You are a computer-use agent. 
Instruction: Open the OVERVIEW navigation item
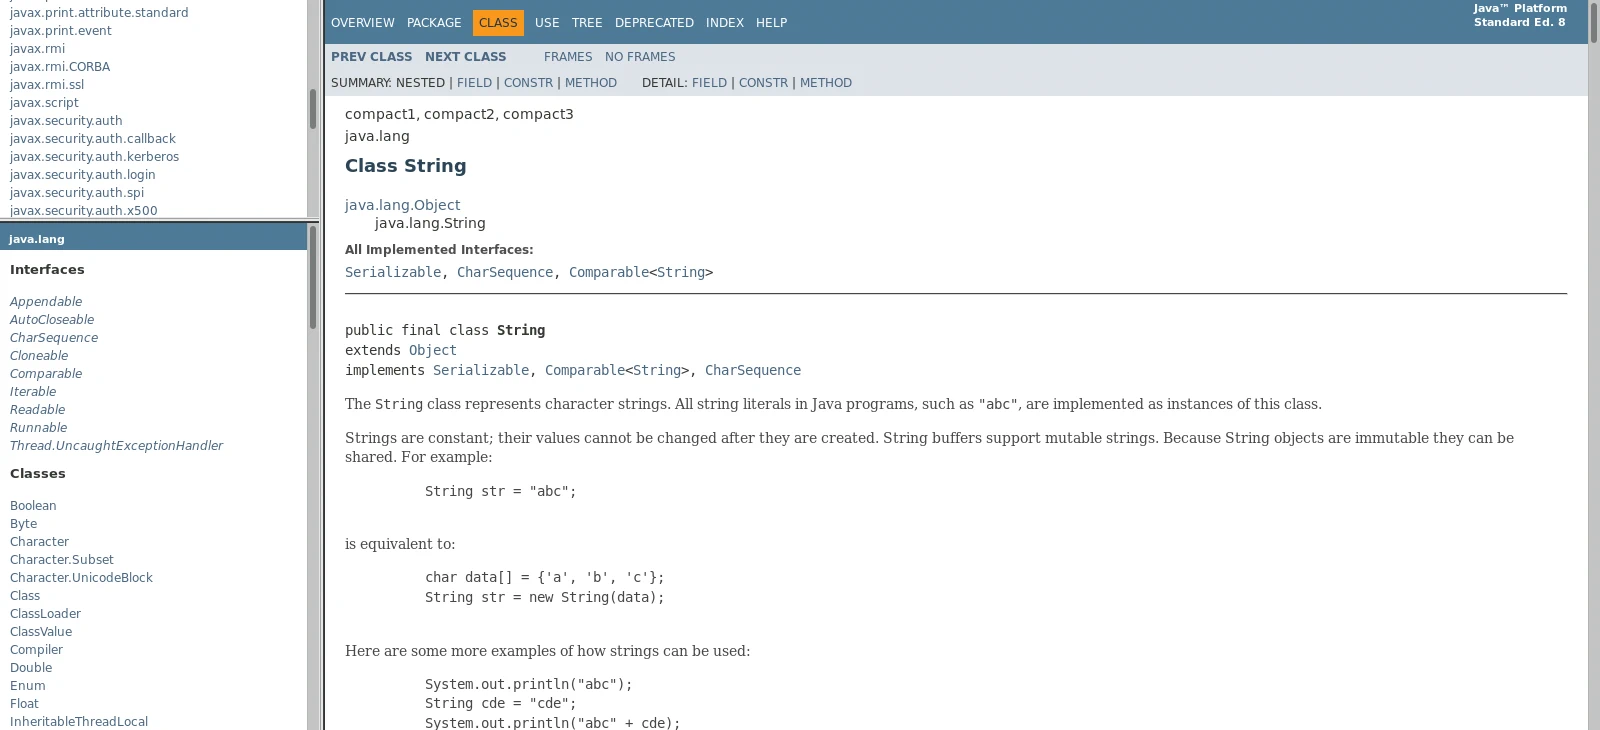tap(362, 22)
